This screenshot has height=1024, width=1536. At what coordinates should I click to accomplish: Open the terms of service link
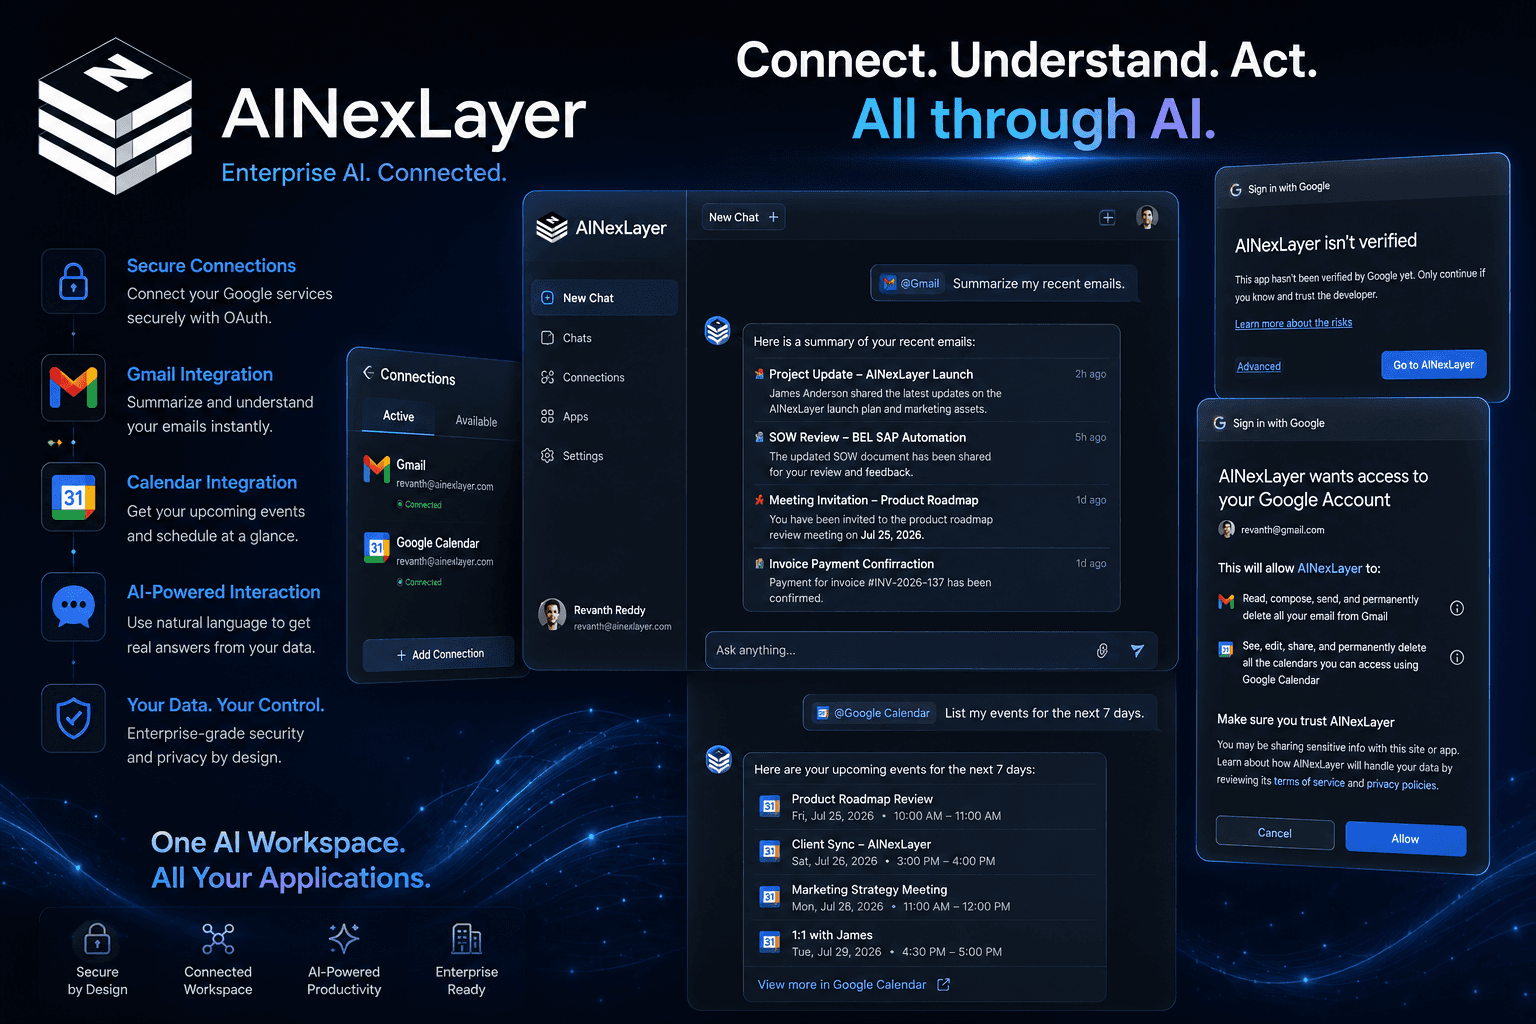pyautogui.click(x=1309, y=782)
